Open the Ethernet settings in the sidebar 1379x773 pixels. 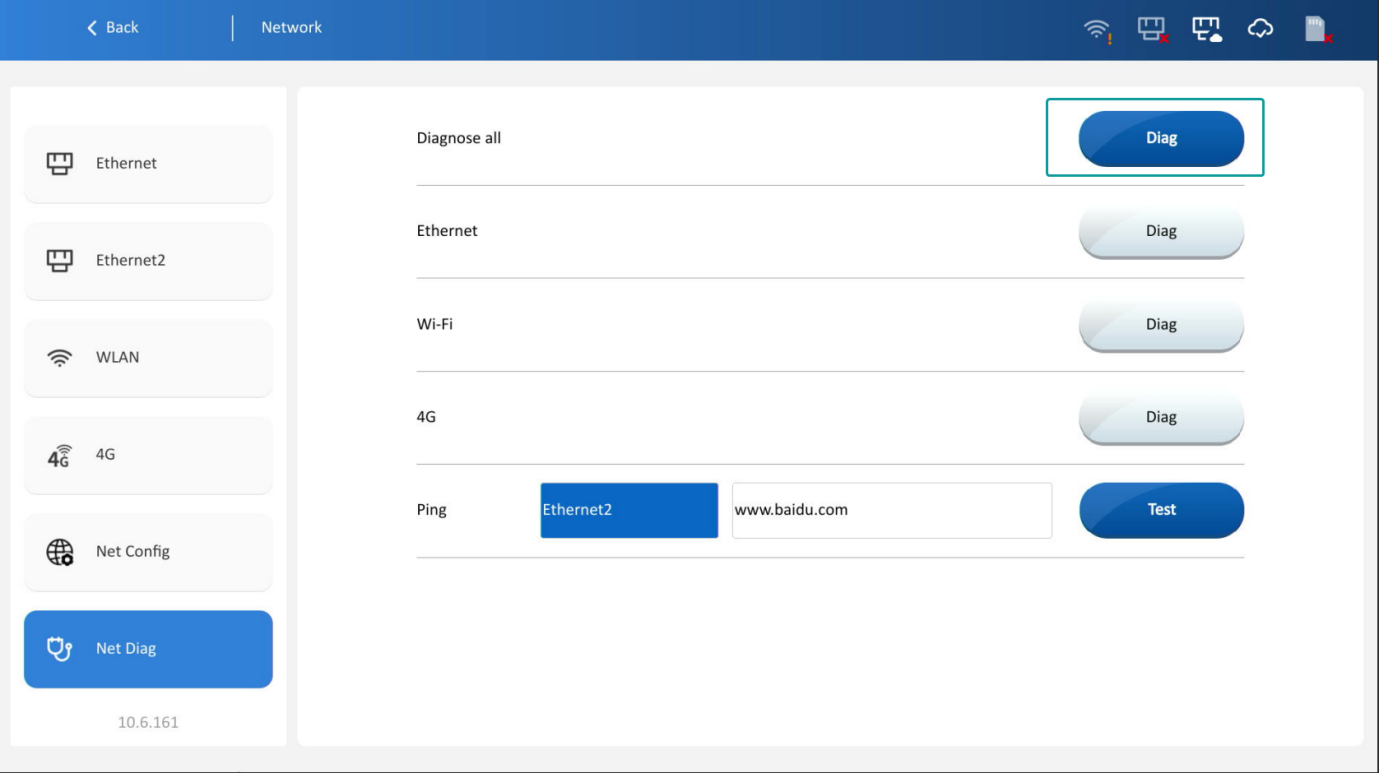point(148,163)
